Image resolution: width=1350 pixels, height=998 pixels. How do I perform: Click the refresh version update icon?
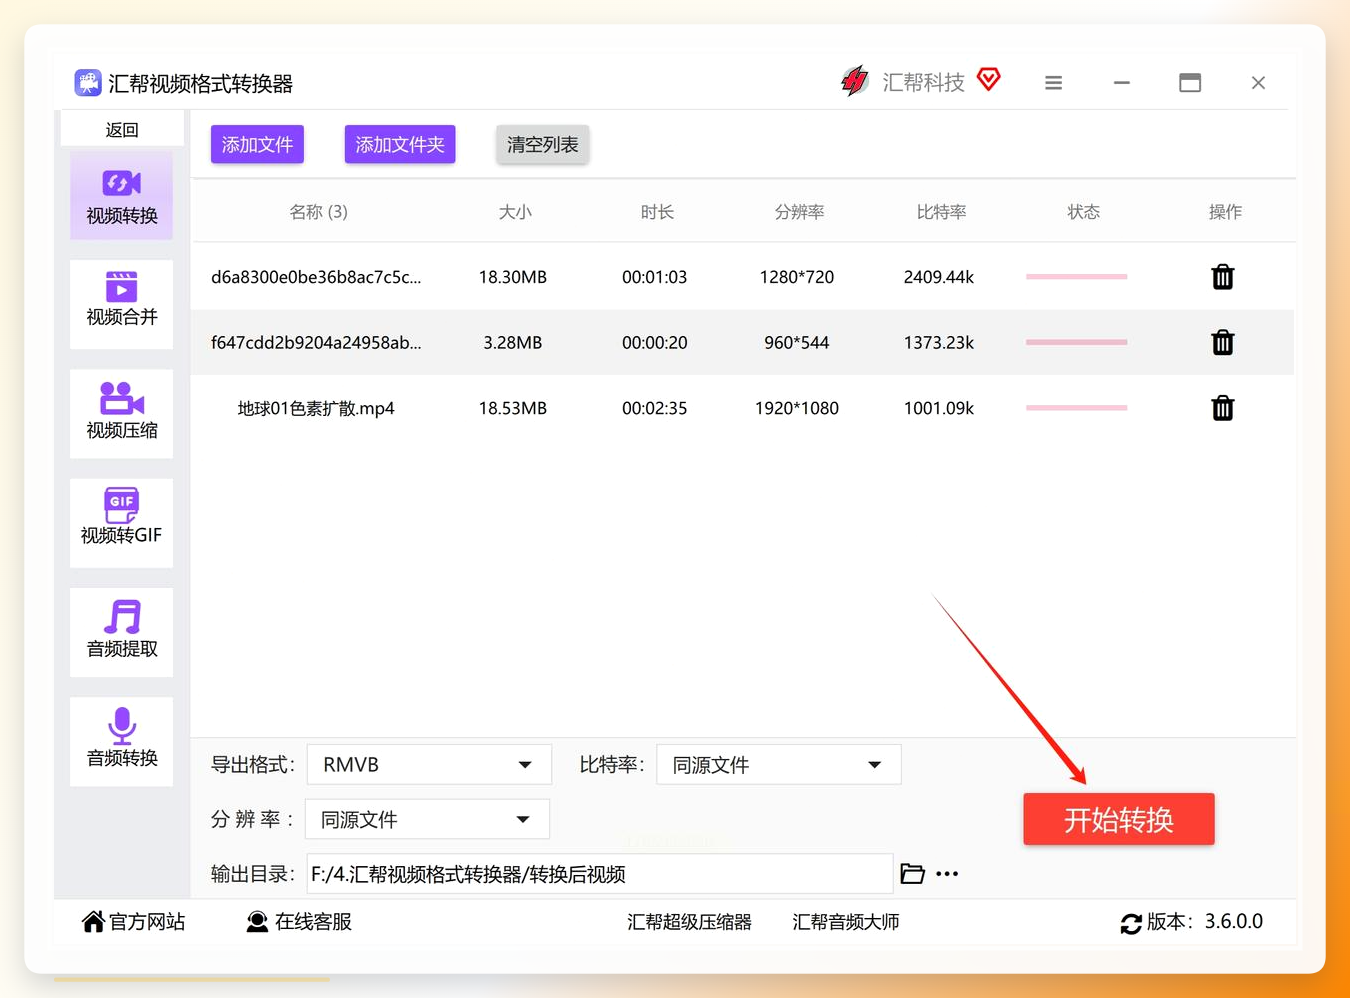(1131, 924)
